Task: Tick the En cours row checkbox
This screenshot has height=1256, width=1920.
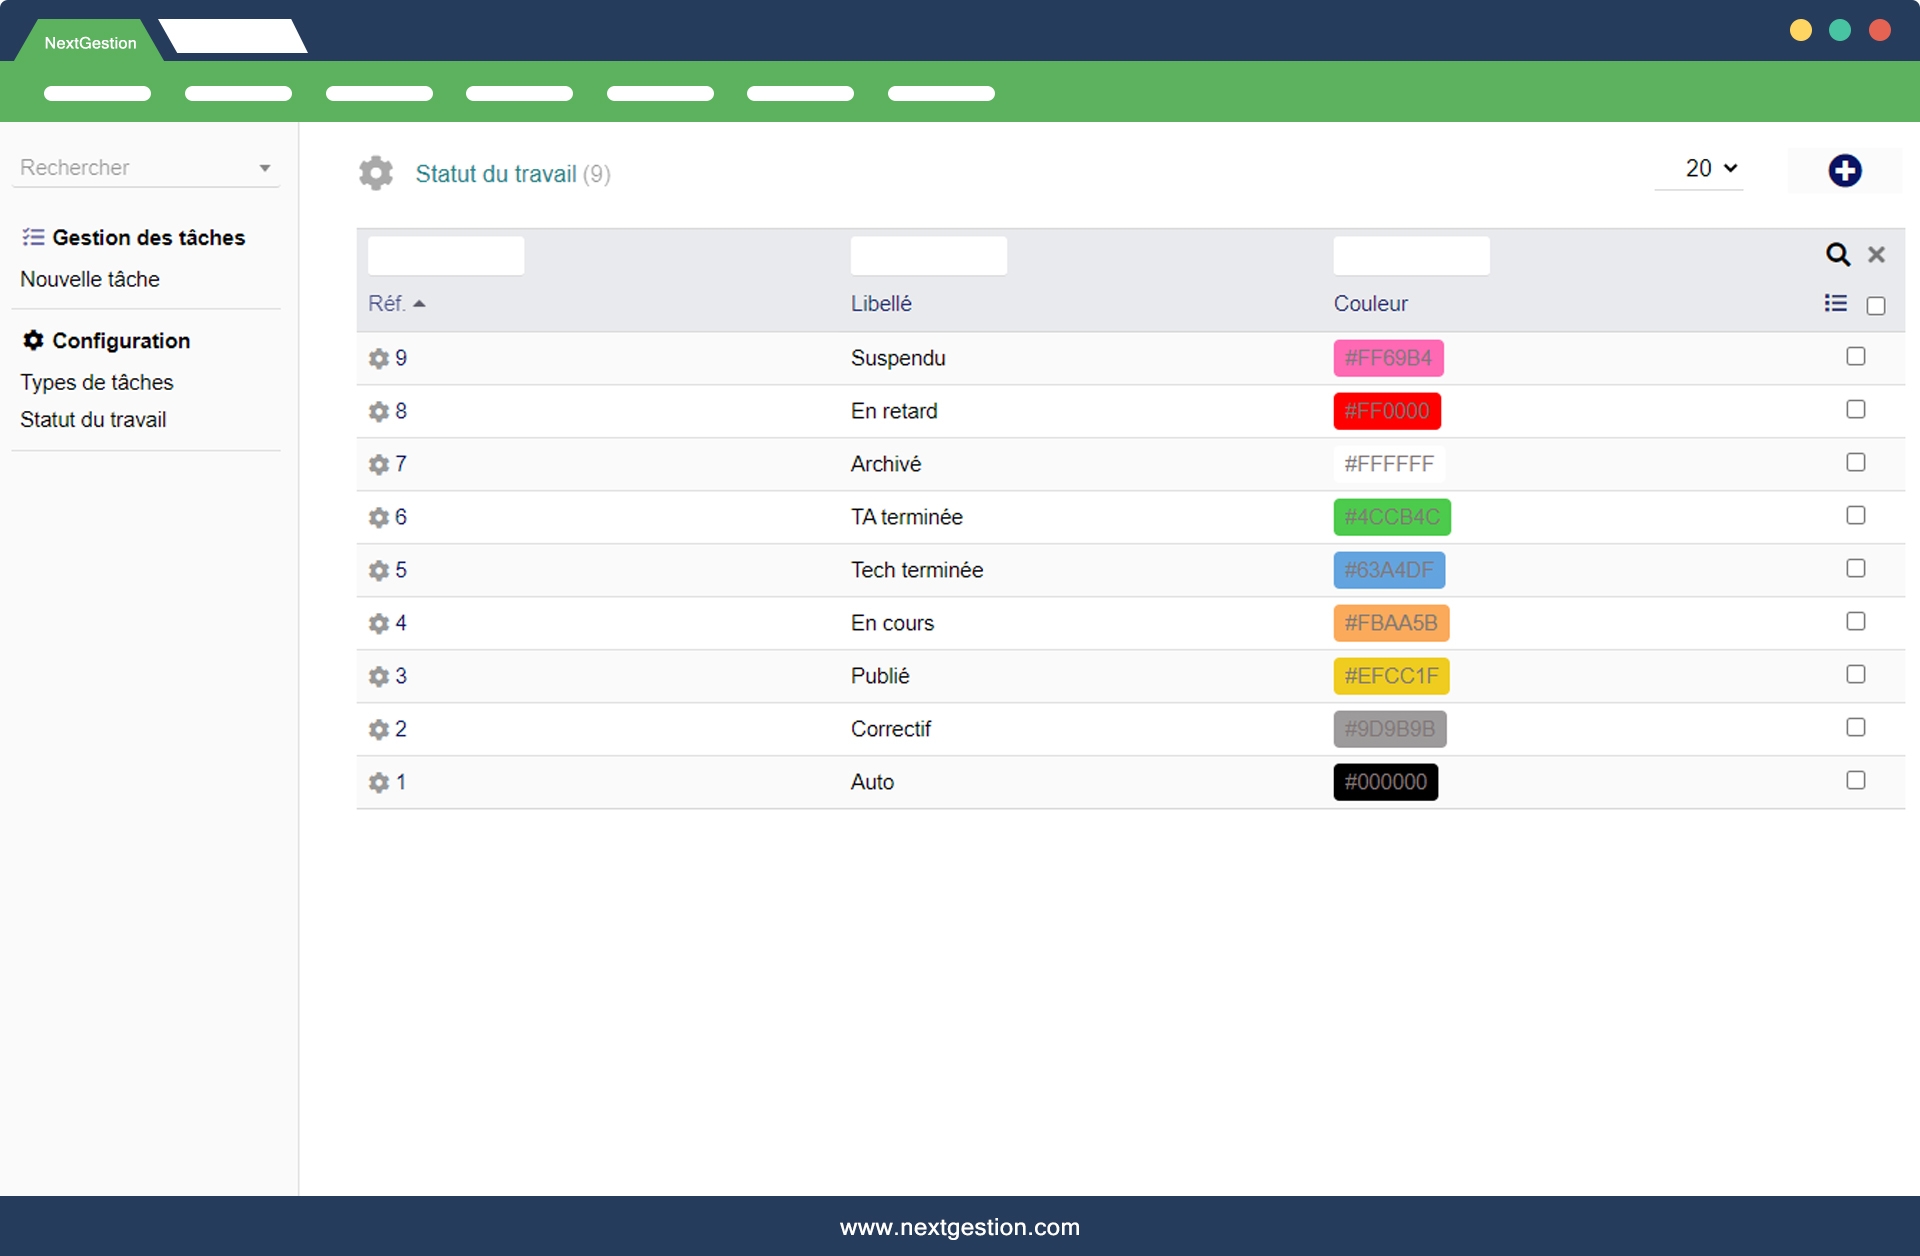Action: (x=1855, y=622)
